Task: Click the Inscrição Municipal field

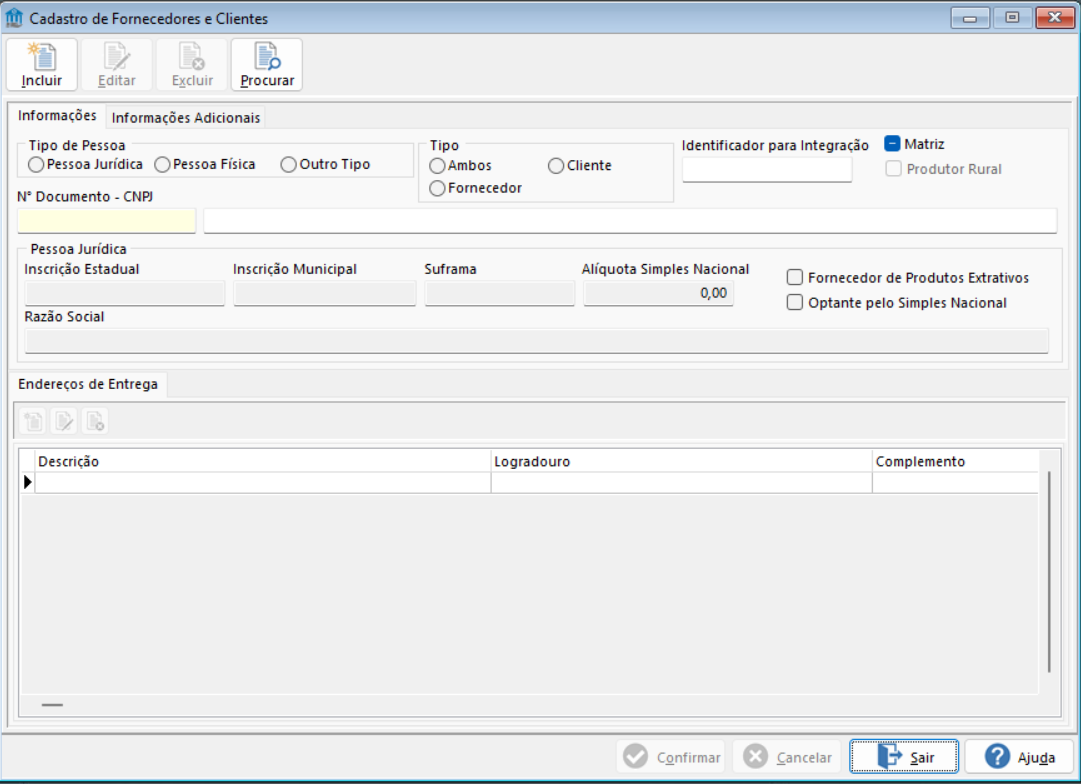Action: (x=325, y=294)
